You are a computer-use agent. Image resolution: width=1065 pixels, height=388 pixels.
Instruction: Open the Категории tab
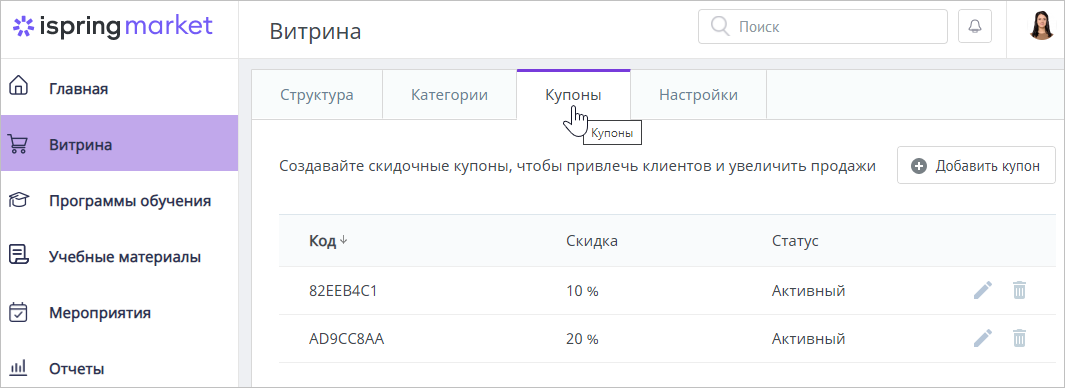click(449, 95)
